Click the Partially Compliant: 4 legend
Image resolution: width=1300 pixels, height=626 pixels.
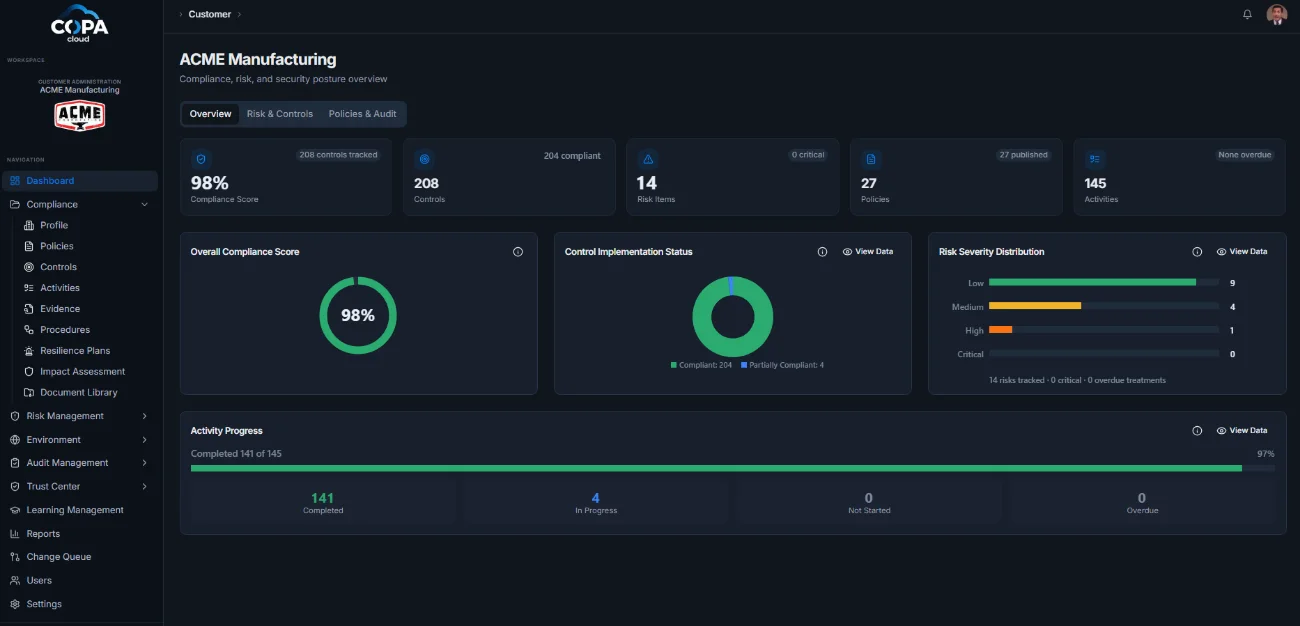point(783,366)
